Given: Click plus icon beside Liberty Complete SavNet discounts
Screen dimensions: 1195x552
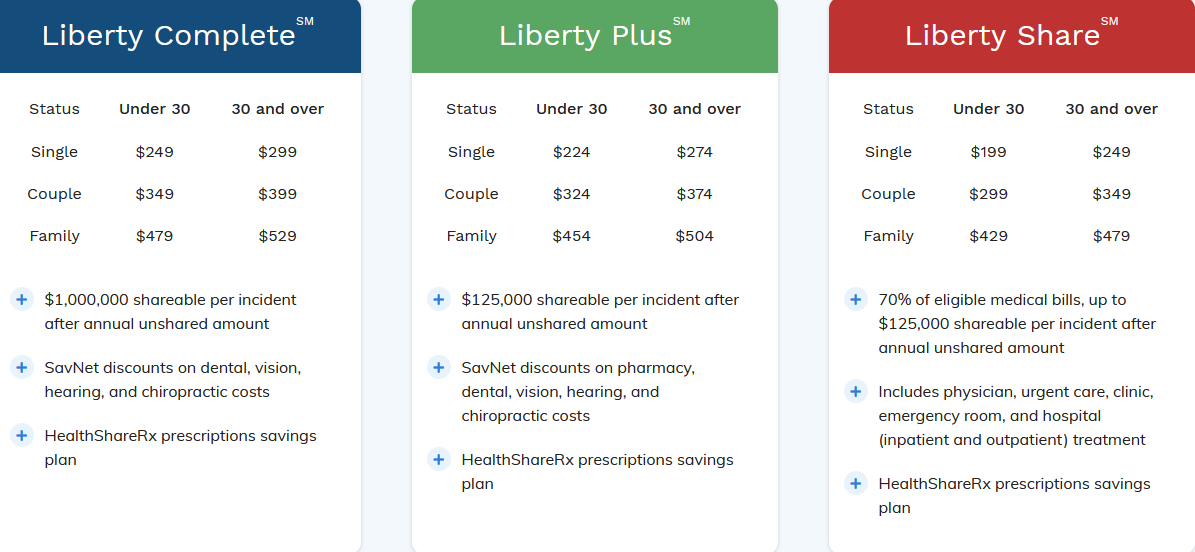Looking at the screenshot, I should pyautogui.click(x=22, y=367).
